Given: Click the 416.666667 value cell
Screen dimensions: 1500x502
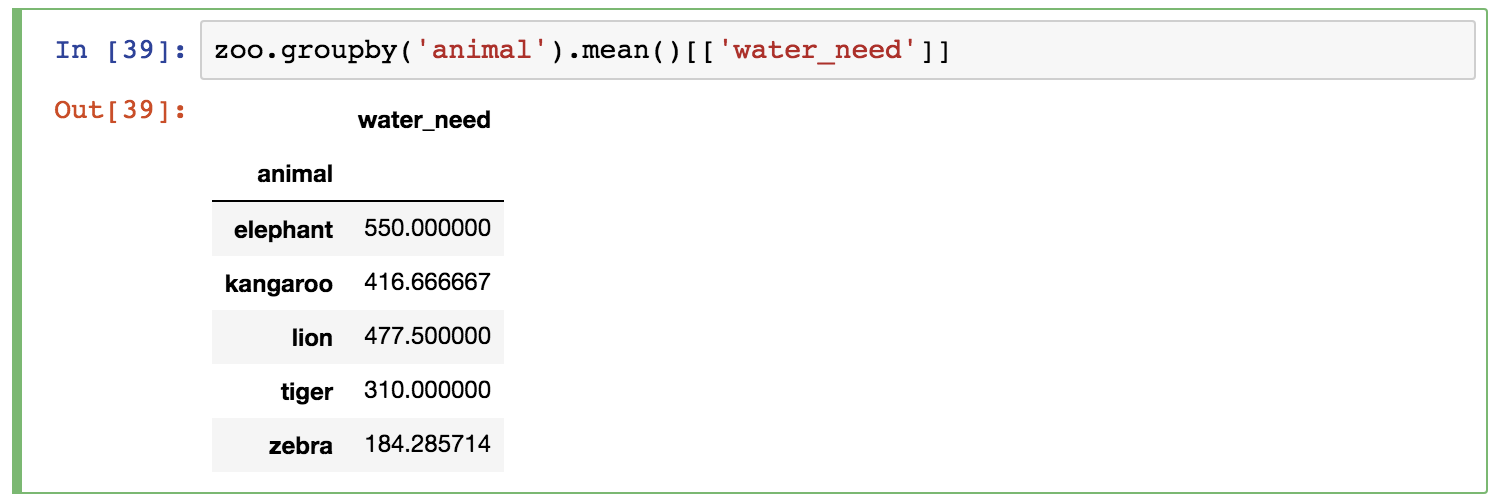Looking at the screenshot, I should [425, 282].
